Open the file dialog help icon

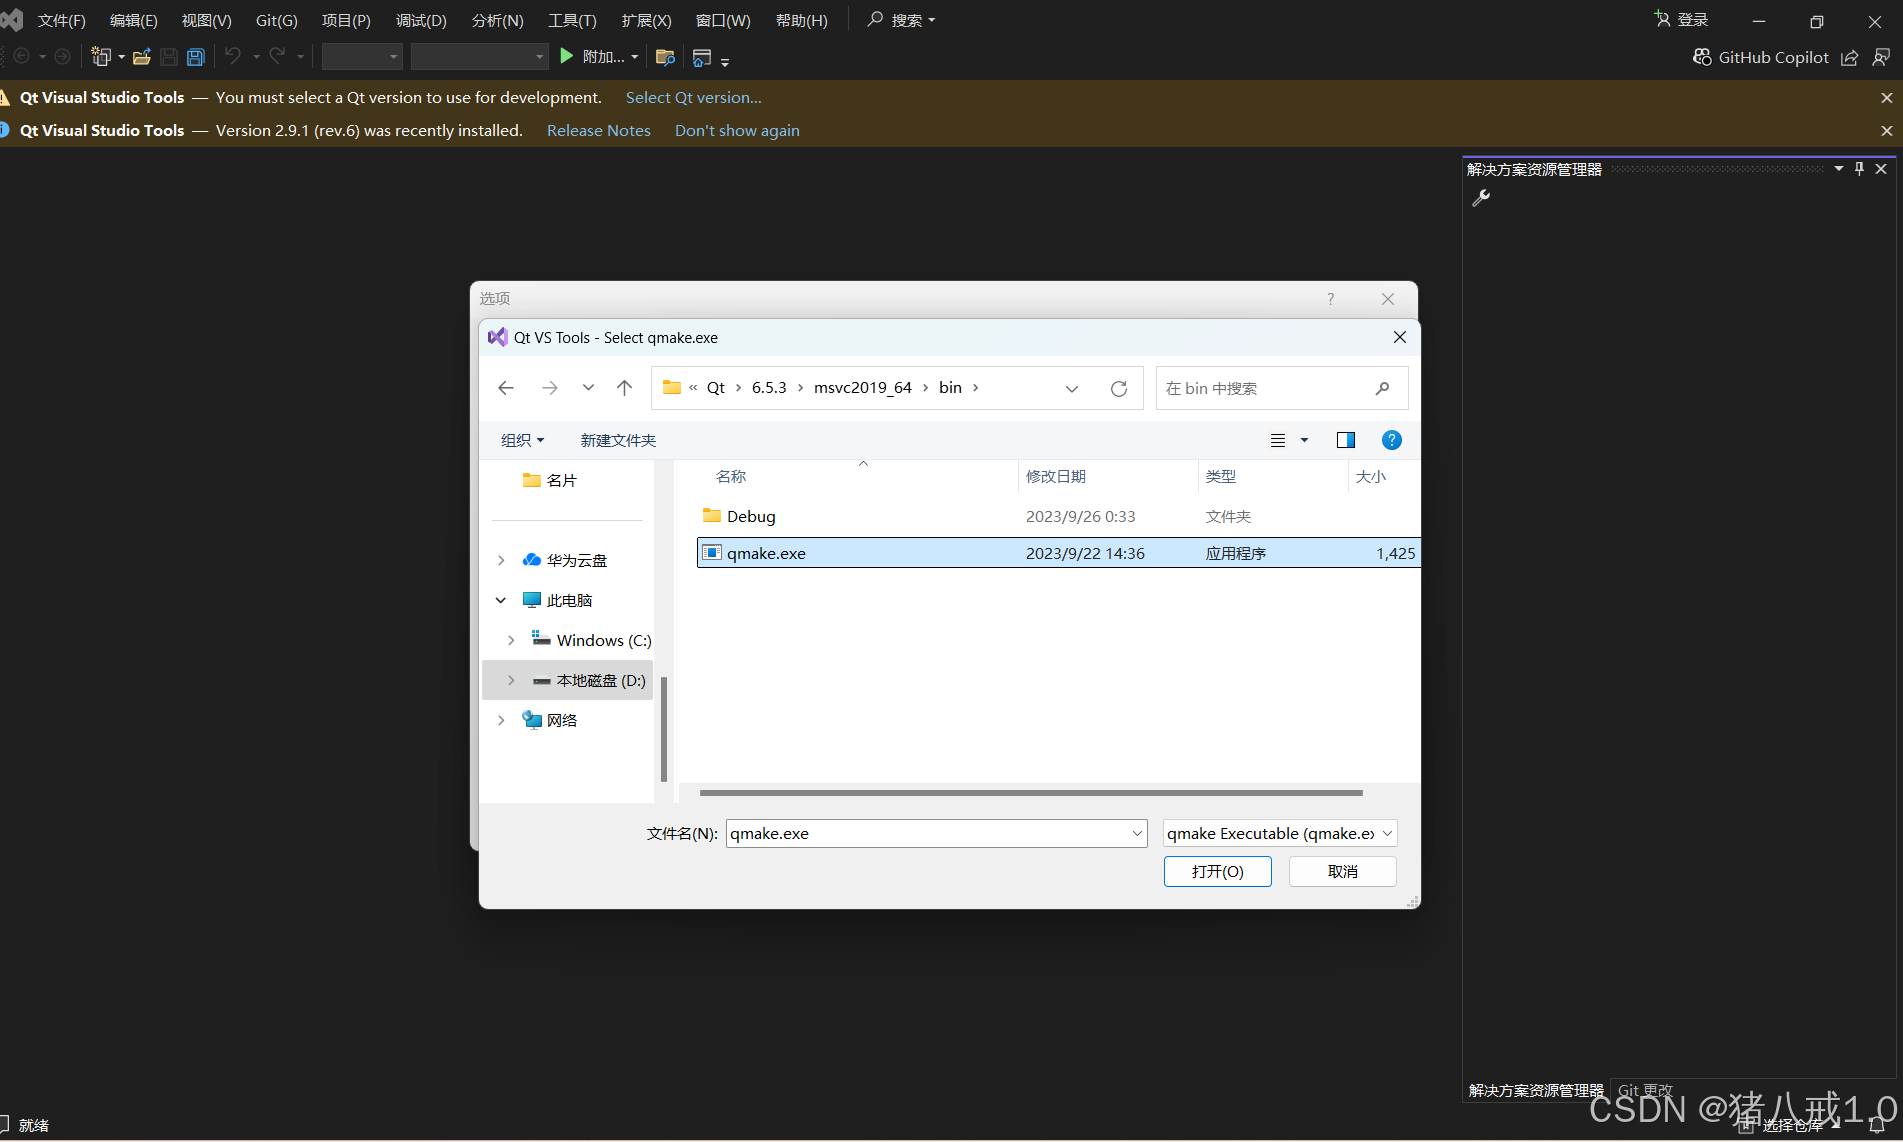(1391, 440)
